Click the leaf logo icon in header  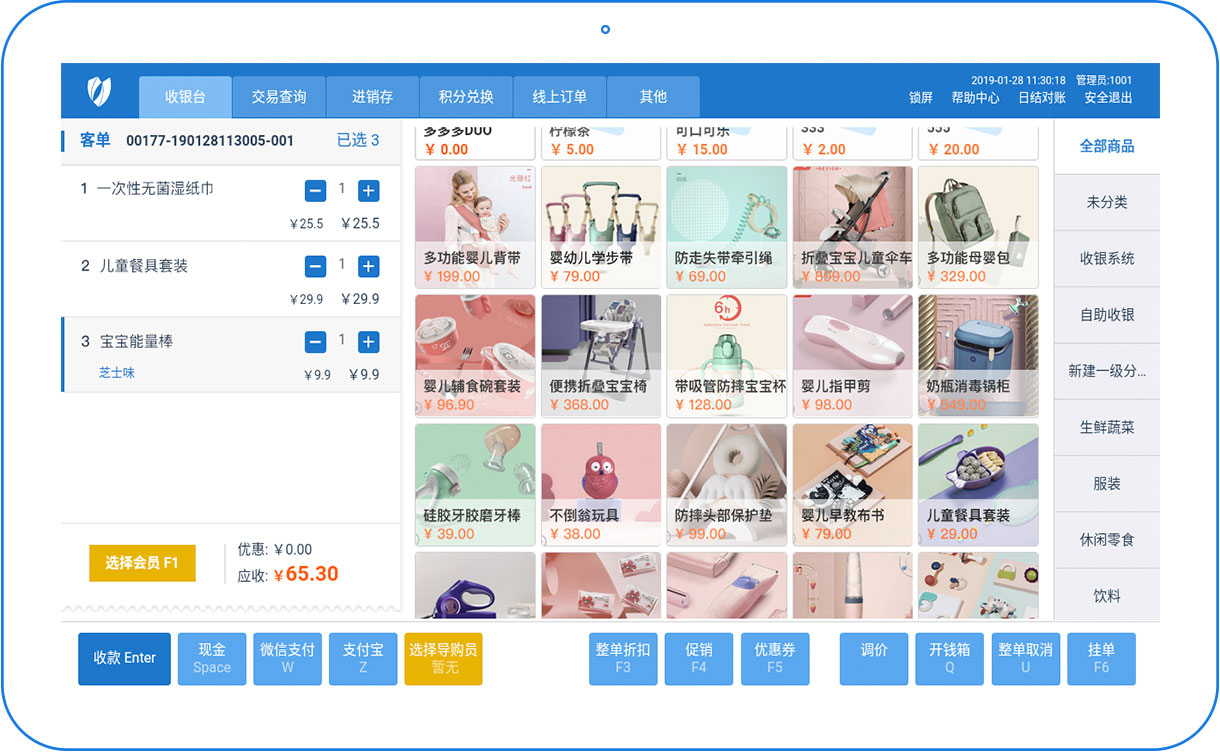[99, 92]
